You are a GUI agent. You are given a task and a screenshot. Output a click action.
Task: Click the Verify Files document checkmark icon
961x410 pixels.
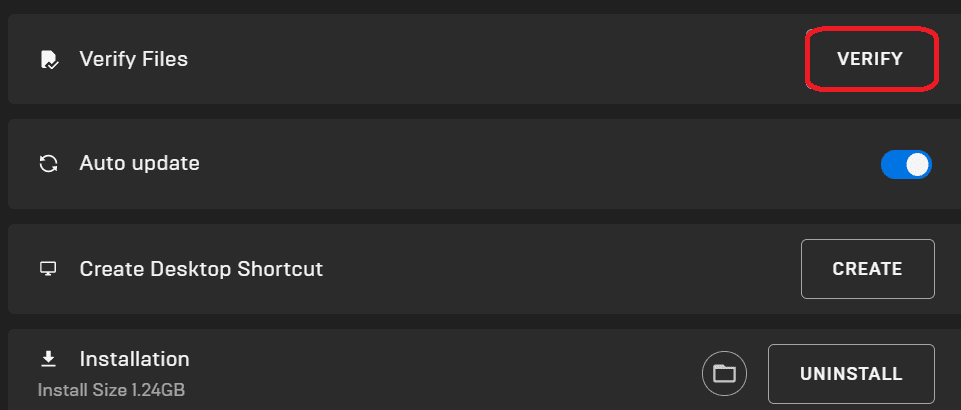pyautogui.click(x=48, y=59)
